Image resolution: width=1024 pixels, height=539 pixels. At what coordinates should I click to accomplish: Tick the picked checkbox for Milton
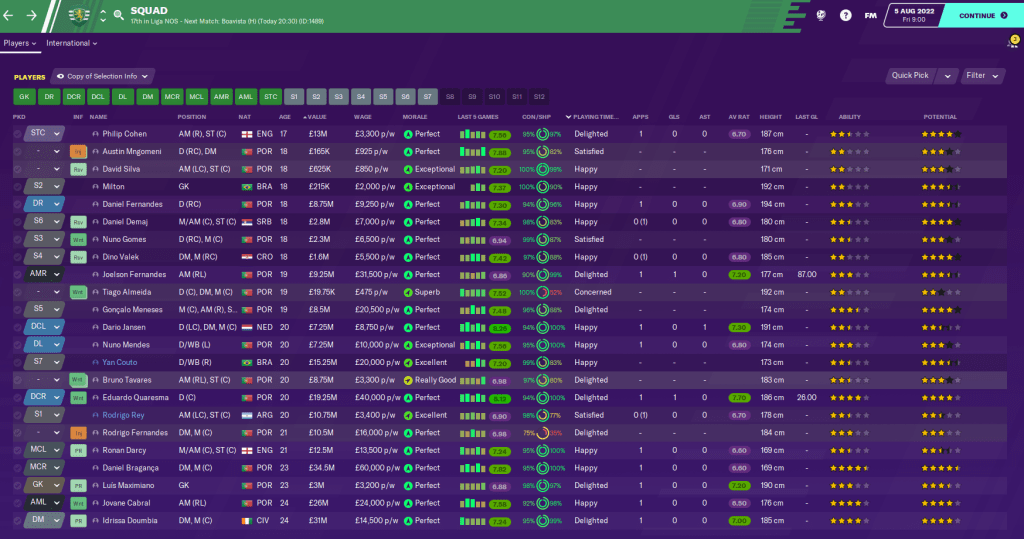point(18,186)
